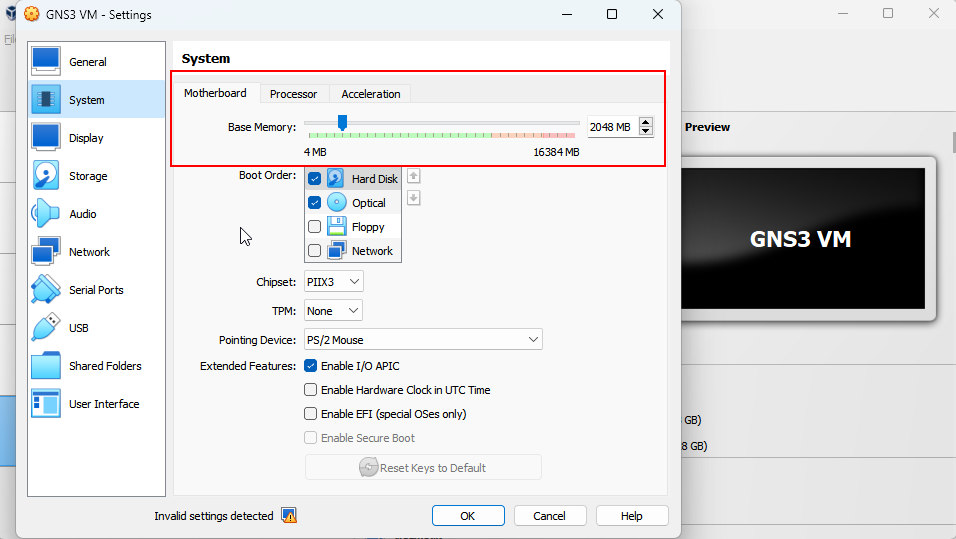The image size is (956, 539).
Task: Open the Shared Folders icon
Action: coord(46,365)
